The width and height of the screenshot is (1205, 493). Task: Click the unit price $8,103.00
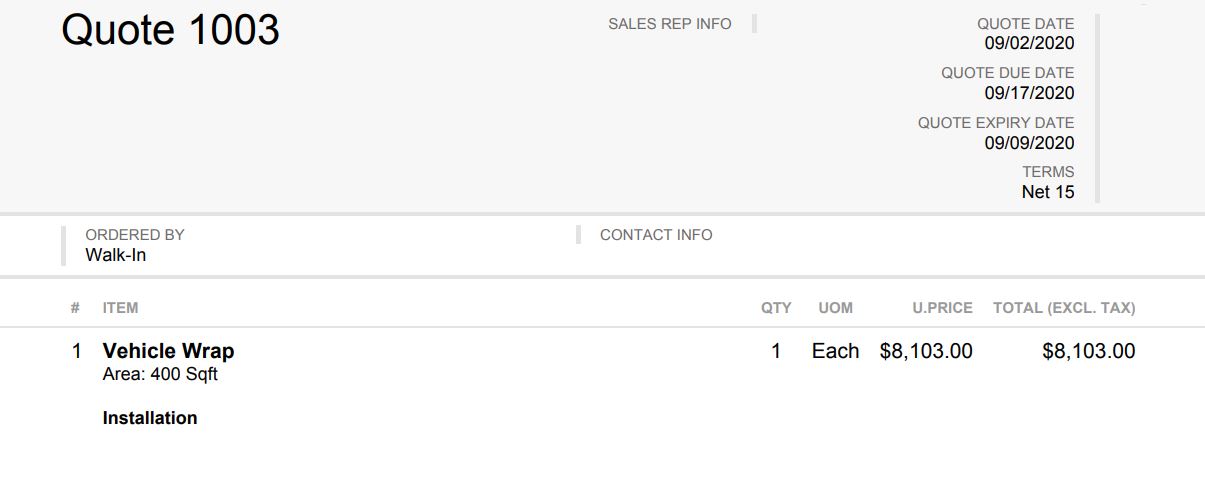pos(926,351)
